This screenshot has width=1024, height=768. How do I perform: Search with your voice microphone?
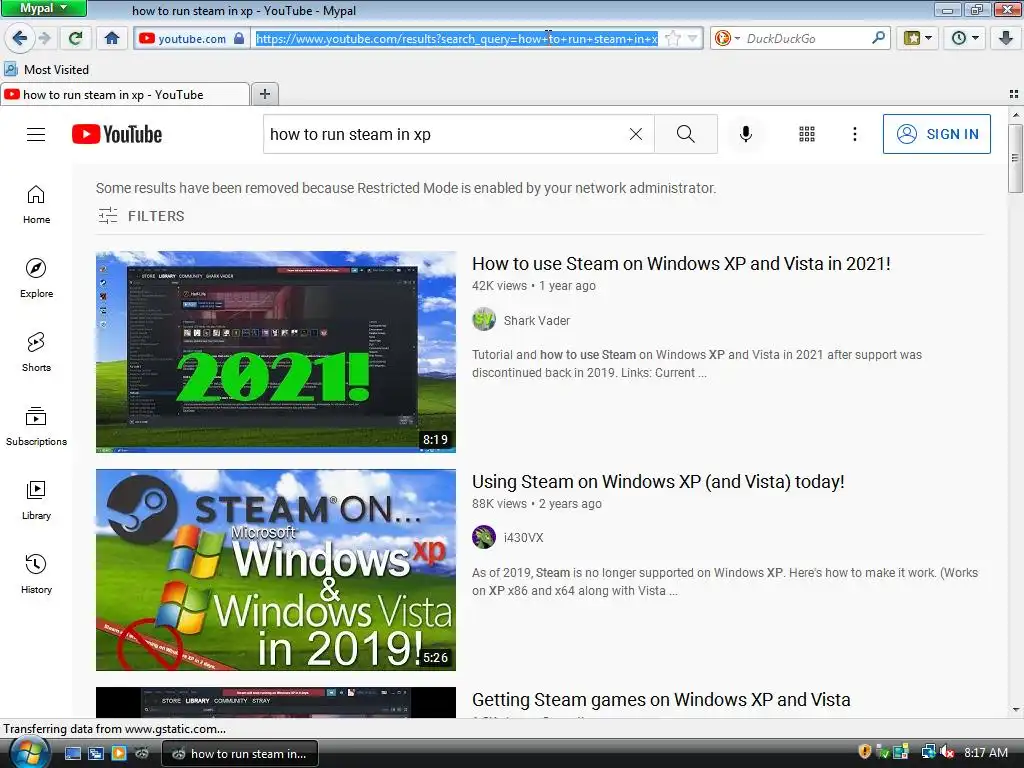pos(745,134)
